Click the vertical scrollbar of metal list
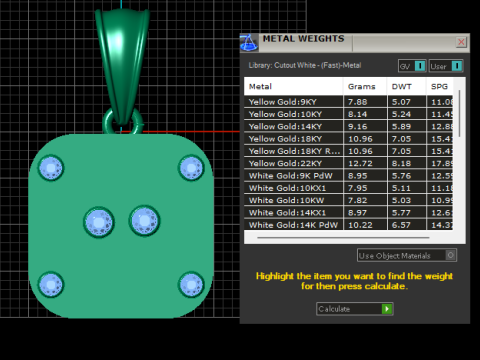This screenshot has width=480, height=360. (460, 113)
